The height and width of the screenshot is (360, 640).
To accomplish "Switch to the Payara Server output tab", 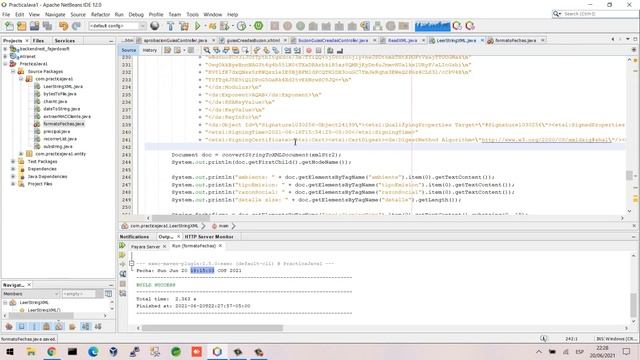I will [145, 247].
